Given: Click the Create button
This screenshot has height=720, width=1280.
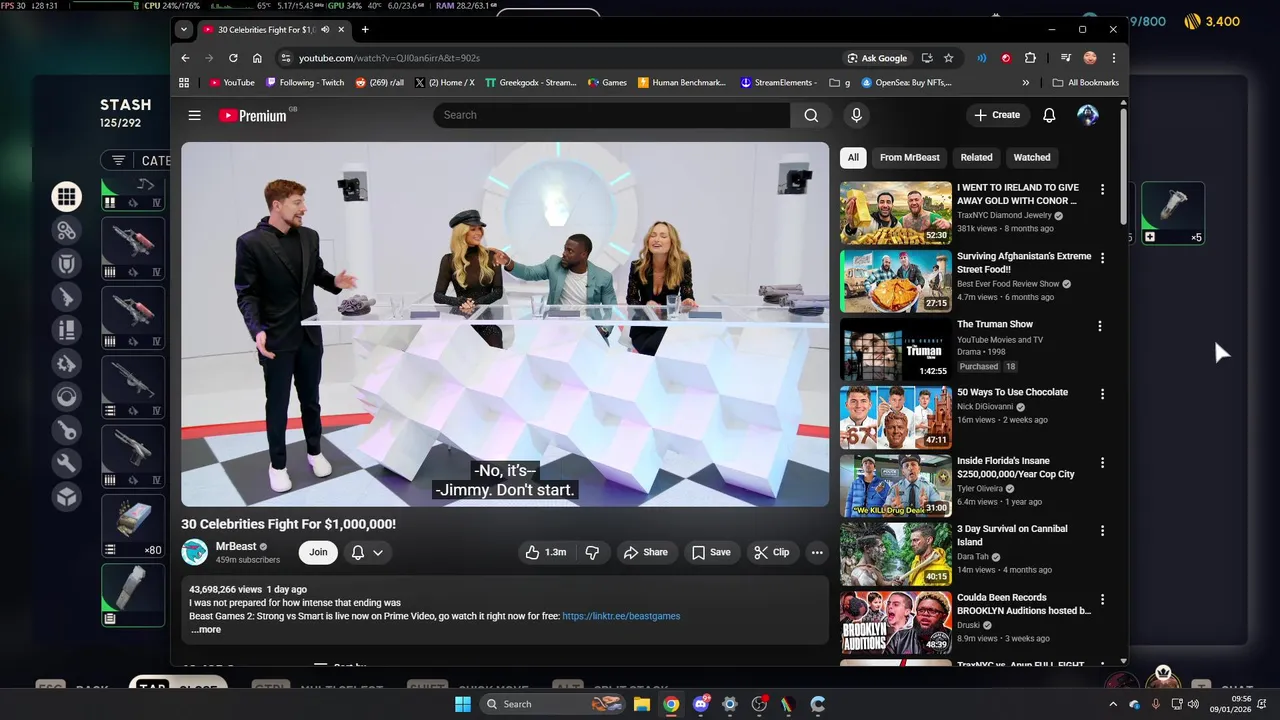Looking at the screenshot, I should point(997,115).
